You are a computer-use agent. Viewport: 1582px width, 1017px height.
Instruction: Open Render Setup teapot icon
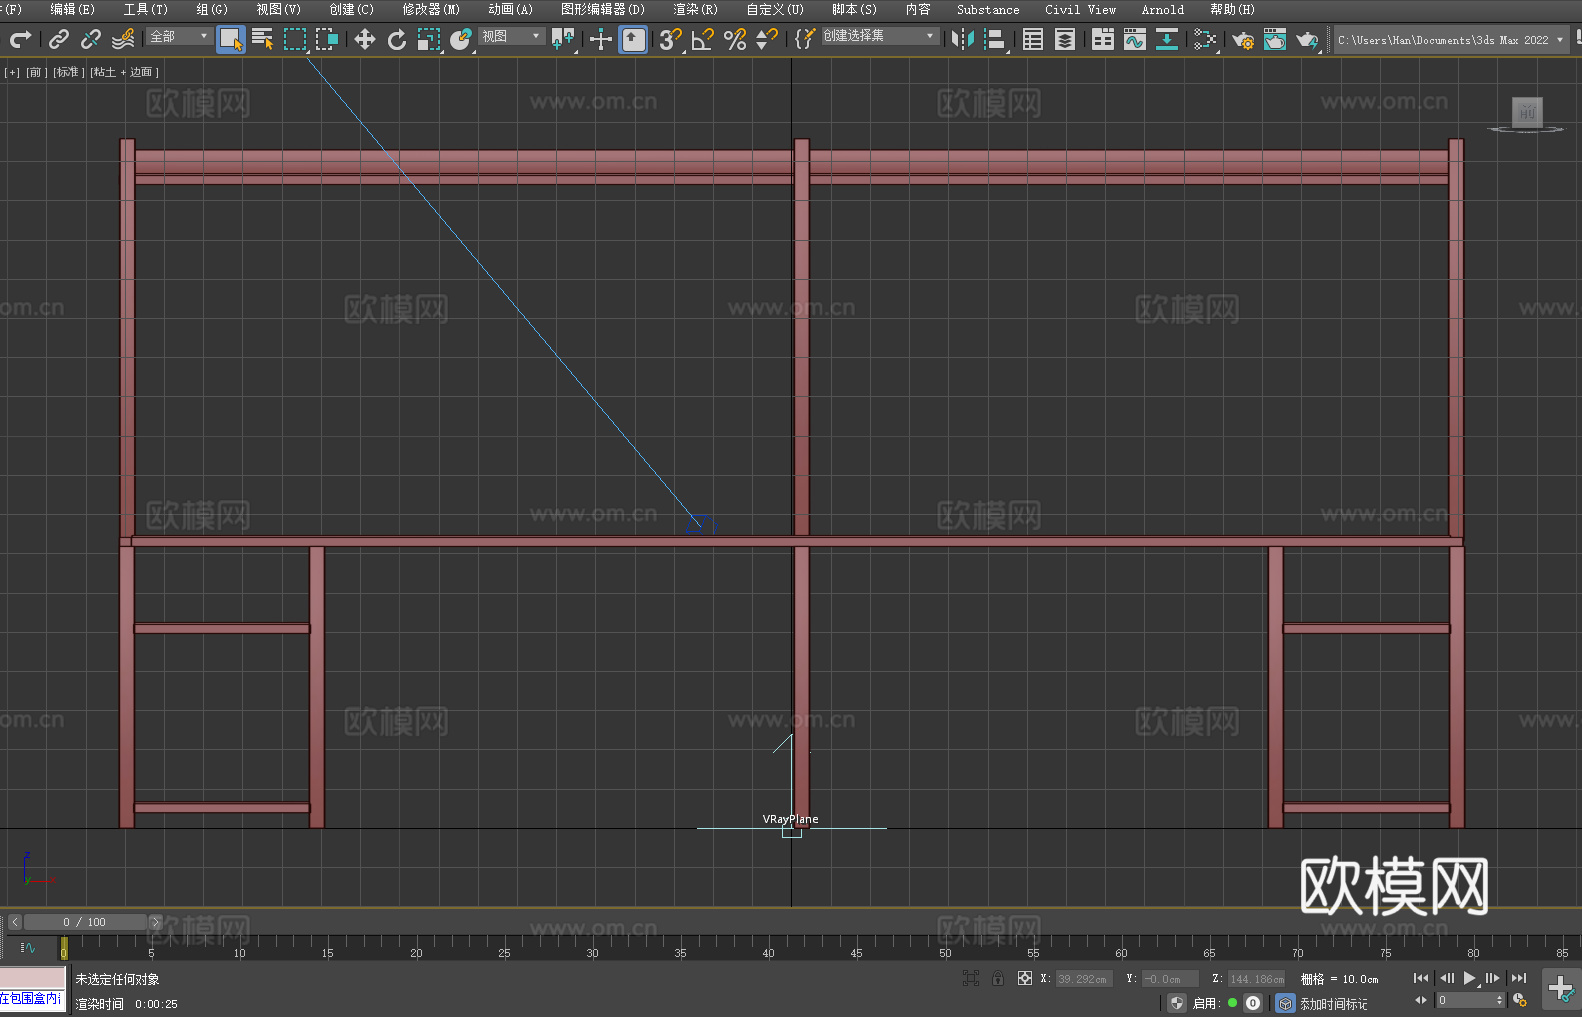pyautogui.click(x=1243, y=39)
